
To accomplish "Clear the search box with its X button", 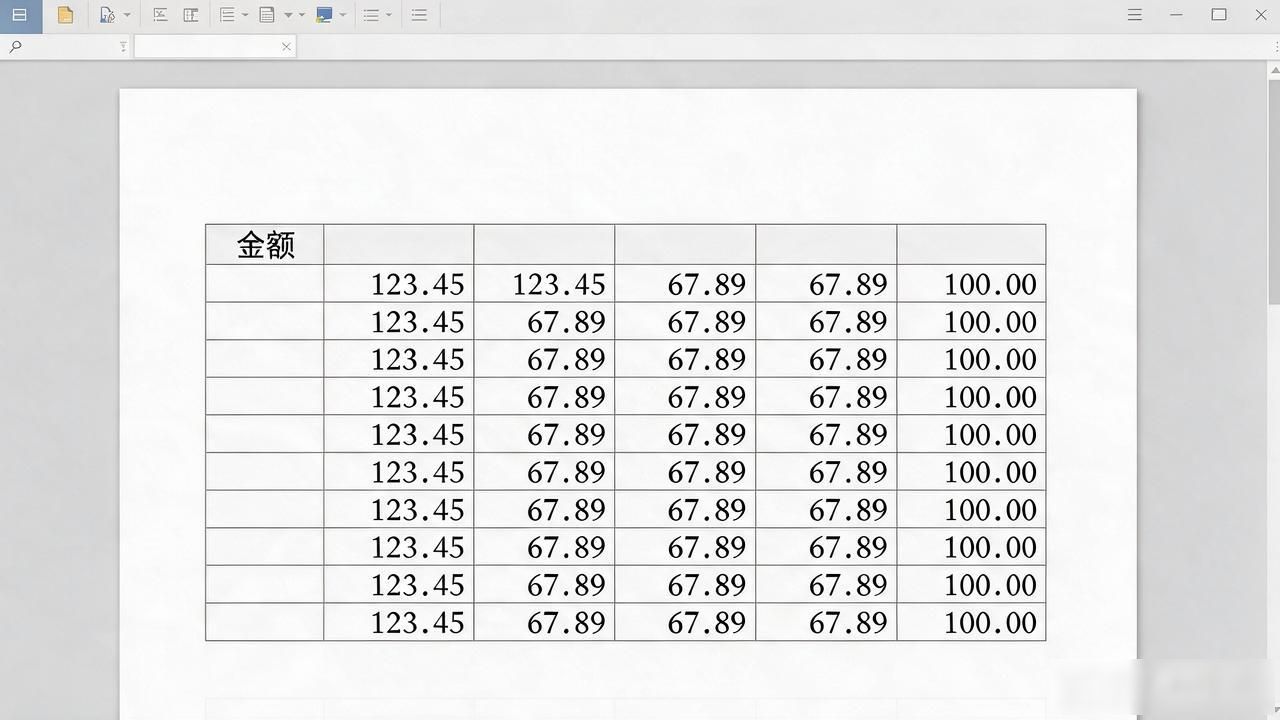I will pos(287,47).
